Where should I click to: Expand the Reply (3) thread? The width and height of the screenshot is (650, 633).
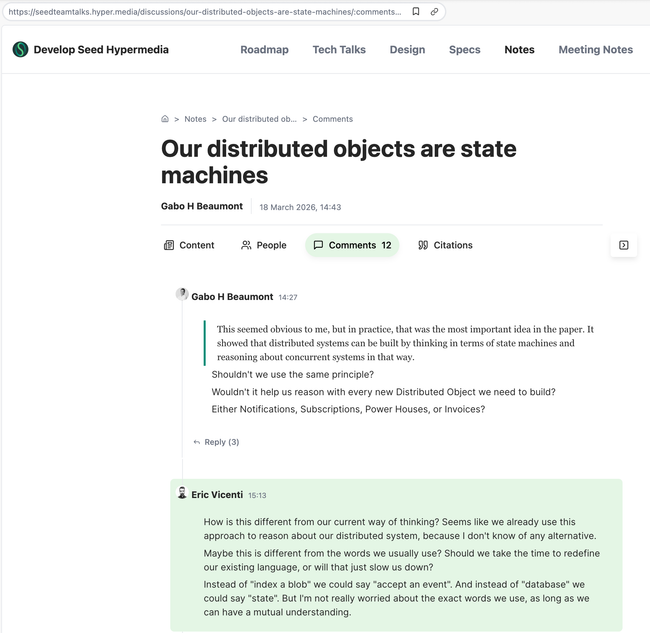click(216, 442)
